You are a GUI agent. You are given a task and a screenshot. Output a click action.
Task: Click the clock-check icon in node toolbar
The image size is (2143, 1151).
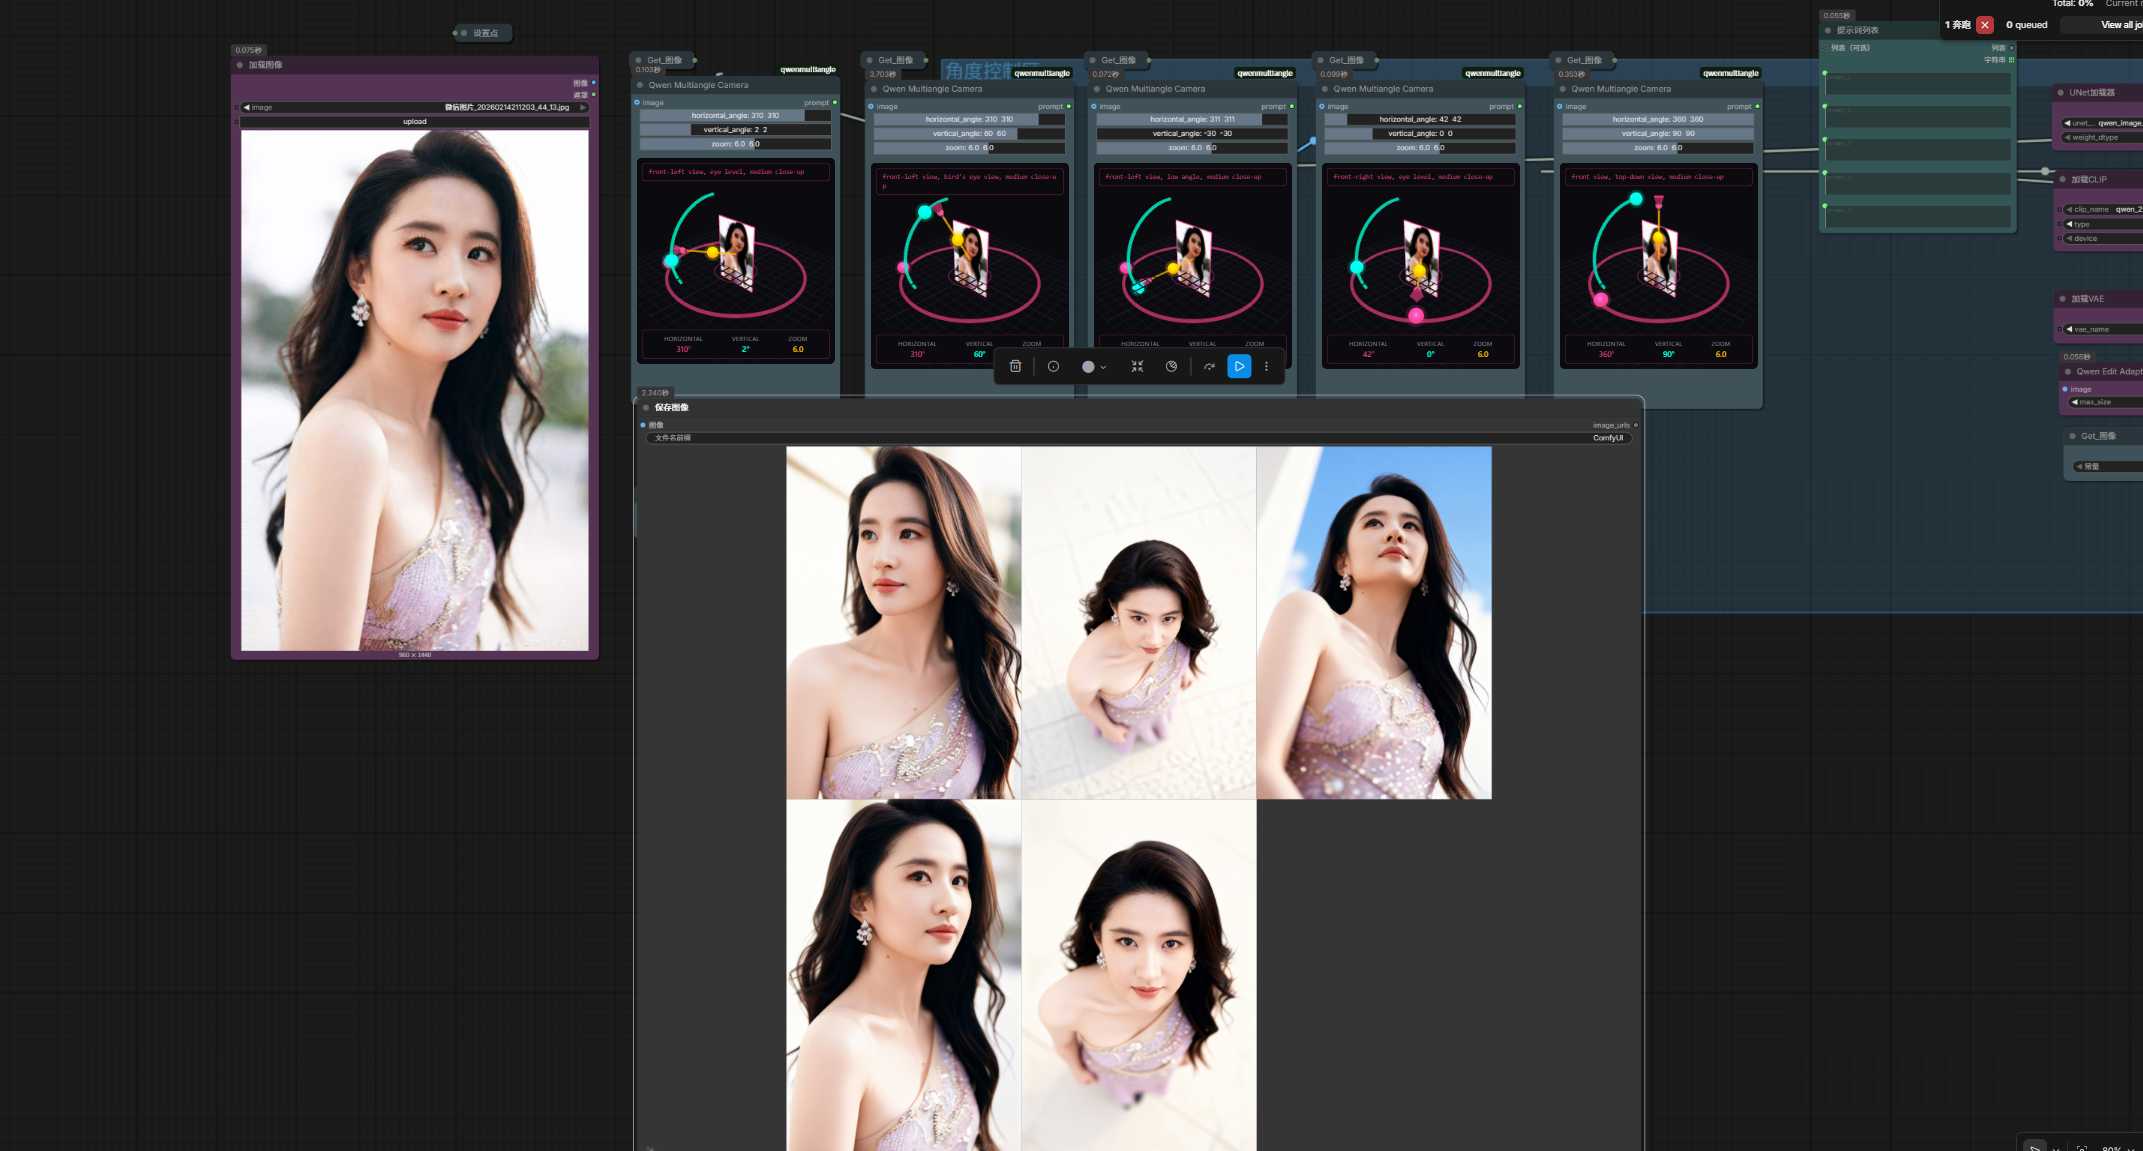pyautogui.click(x=1171, y=367)
